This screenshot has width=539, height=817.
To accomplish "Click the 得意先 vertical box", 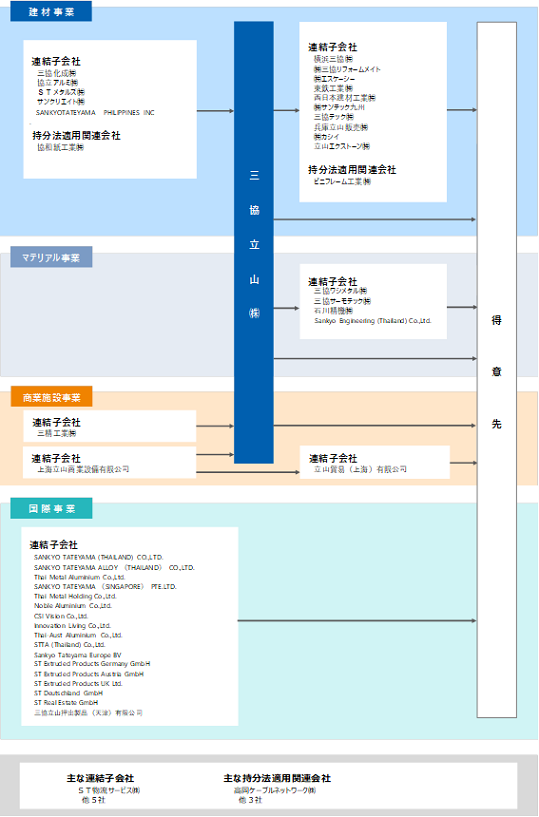I will click(497, 370).
